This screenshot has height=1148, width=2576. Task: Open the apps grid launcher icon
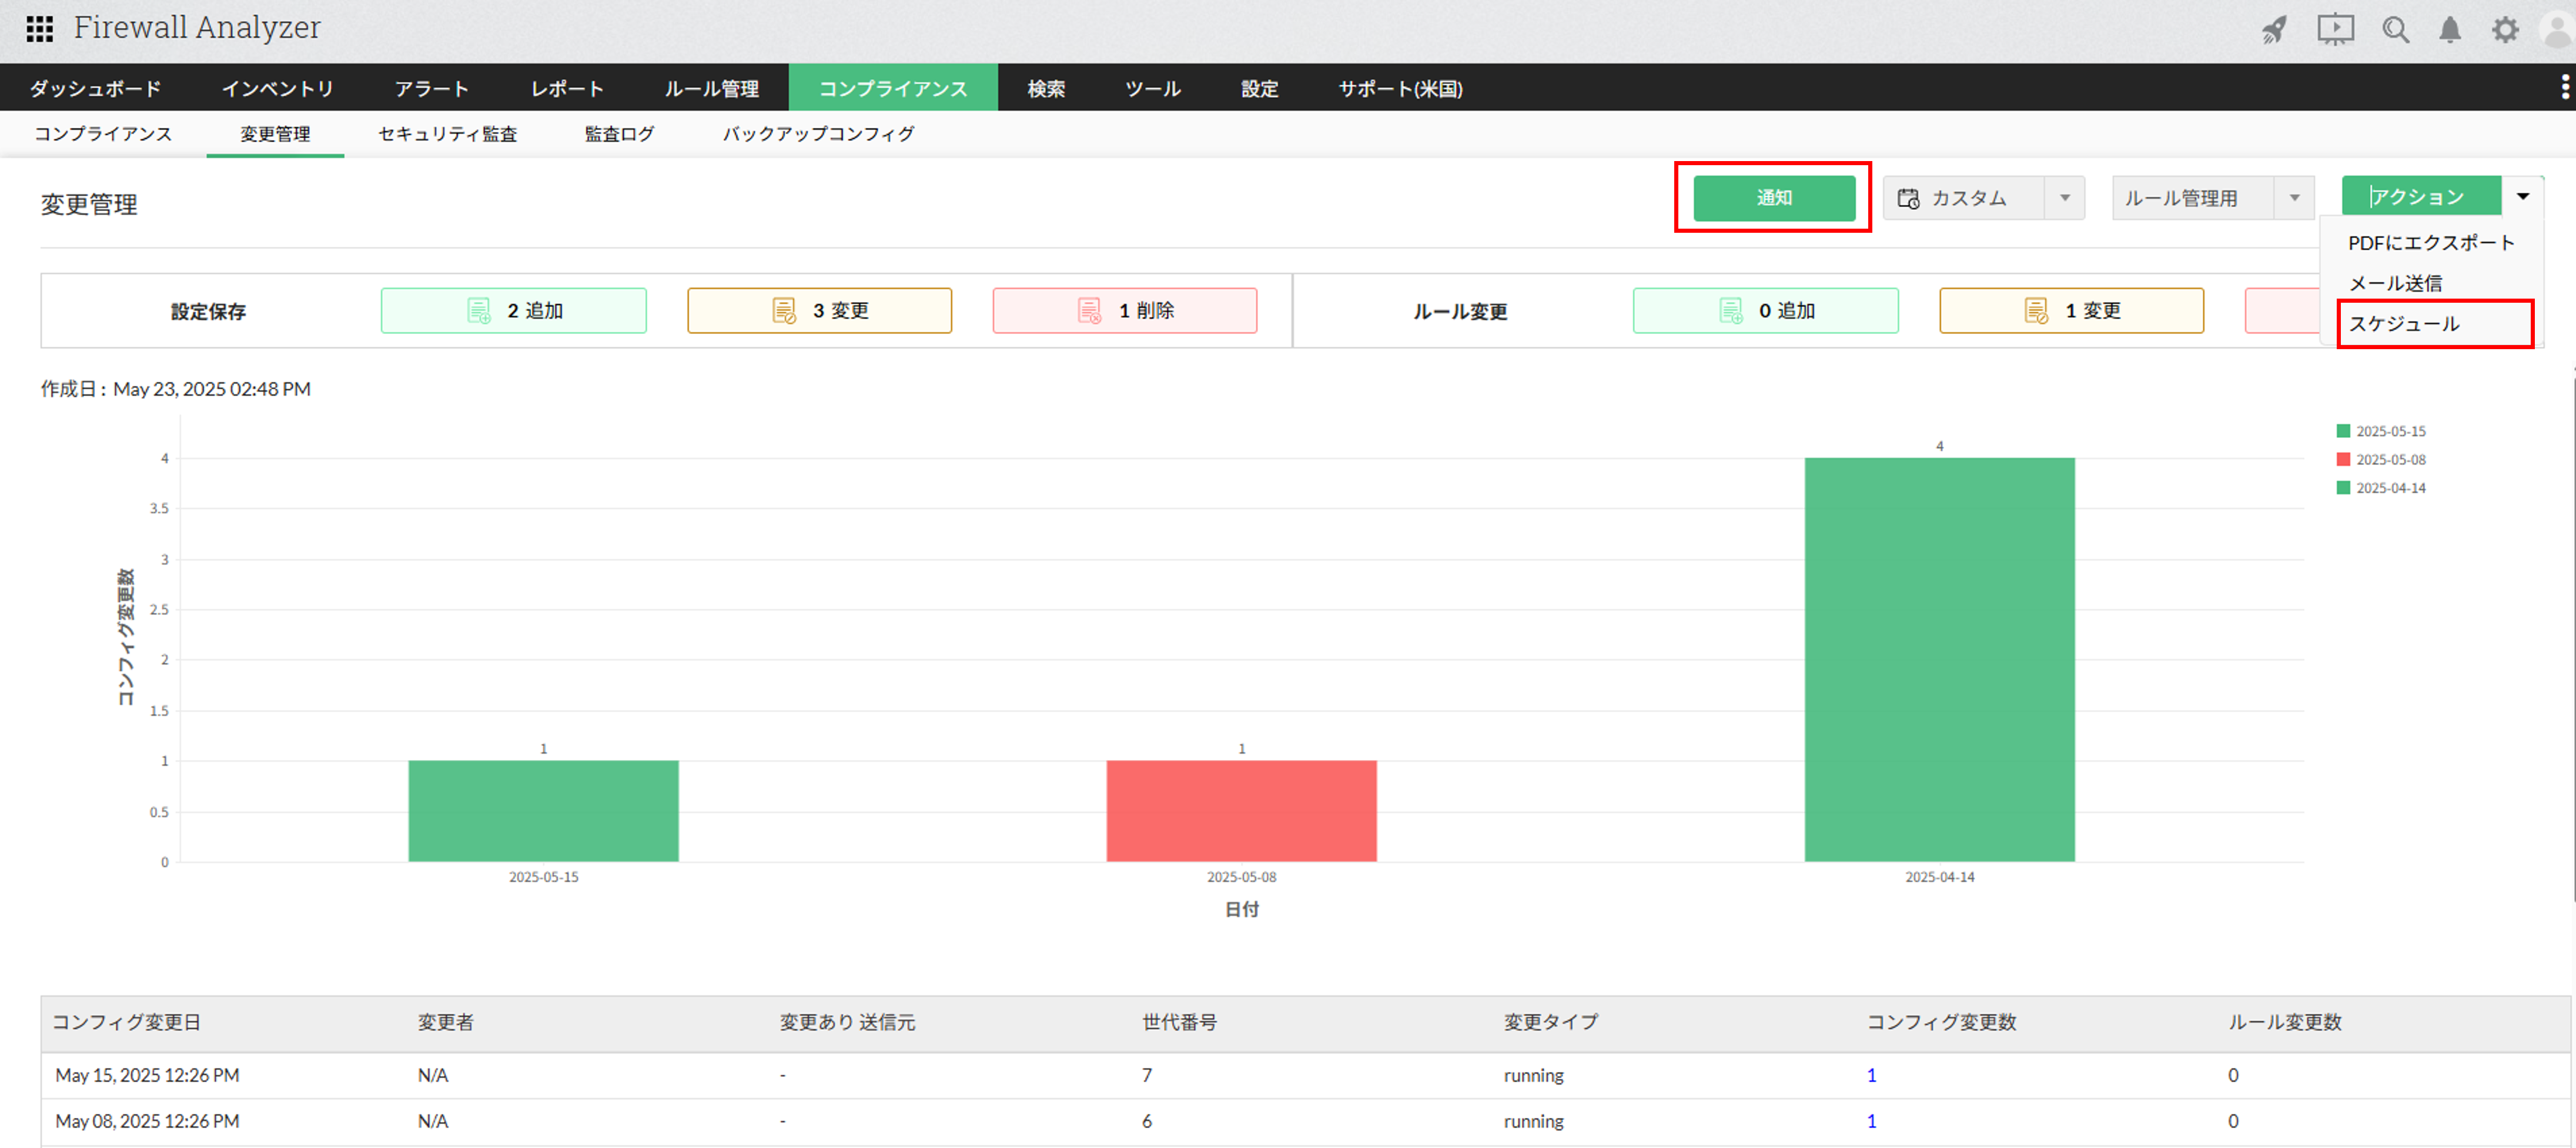click(39, 29)
